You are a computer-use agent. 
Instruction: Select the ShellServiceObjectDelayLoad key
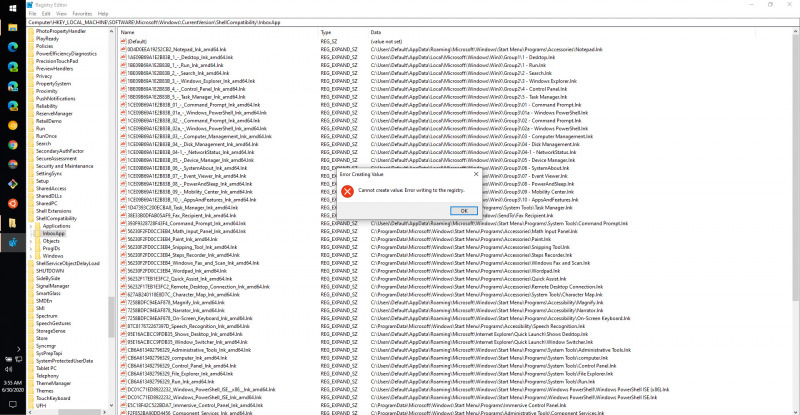click(x=68, y=263)
